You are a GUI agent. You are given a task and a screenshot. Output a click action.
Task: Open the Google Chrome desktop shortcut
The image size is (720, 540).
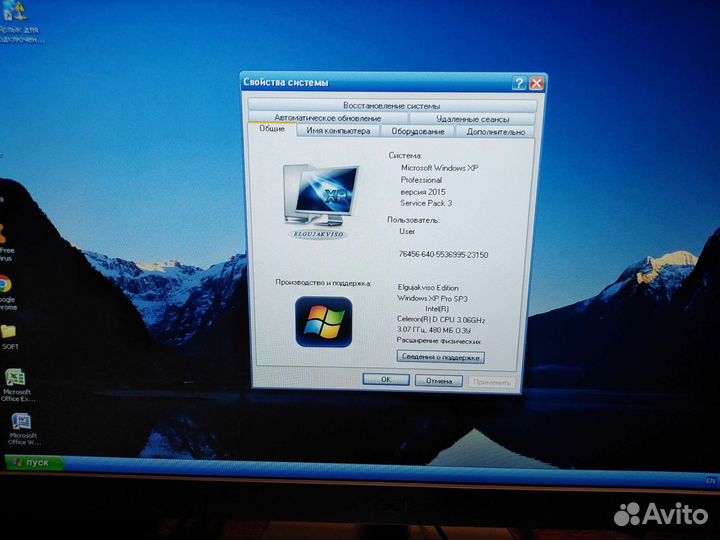point(6,292)
